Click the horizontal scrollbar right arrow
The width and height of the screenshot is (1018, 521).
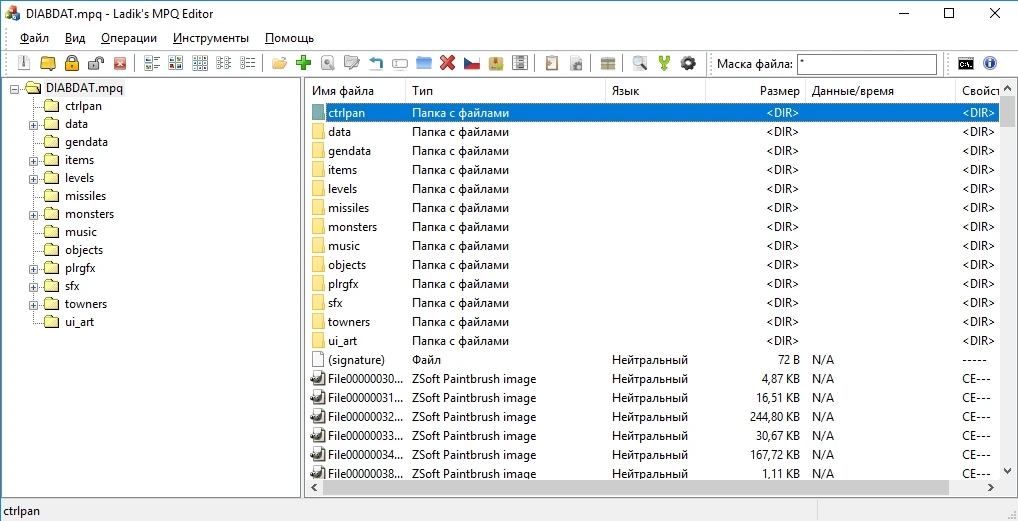click(x=991, y=487)
